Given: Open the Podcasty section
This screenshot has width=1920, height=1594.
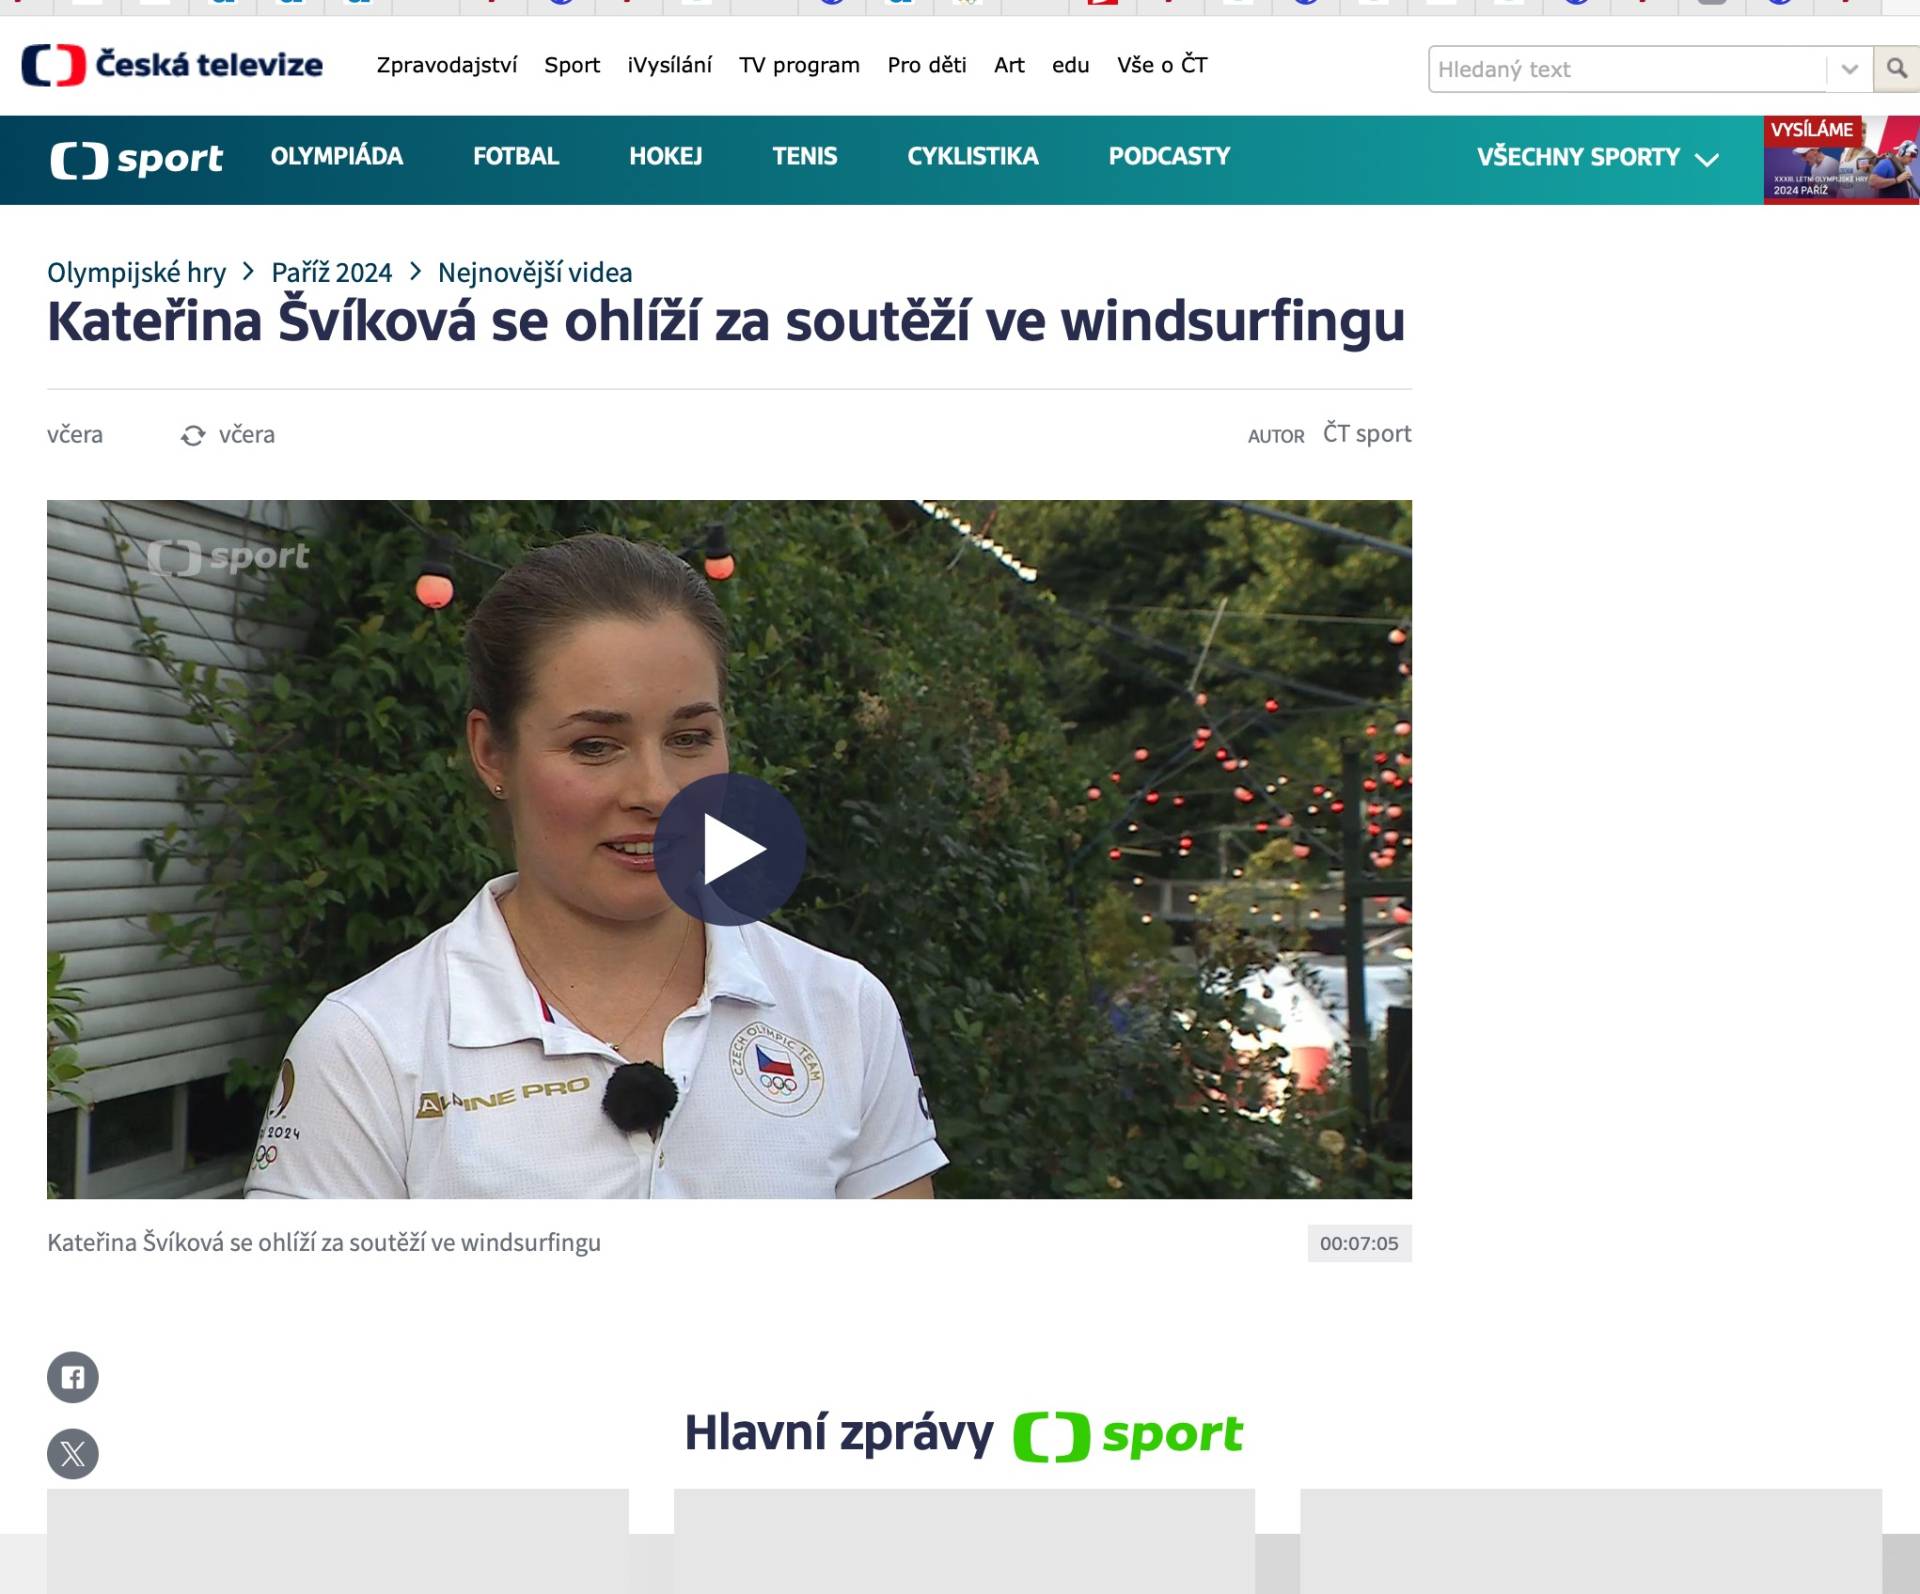Looking at the screenshot, I should pyautogui.click(x=1168, y=156).
